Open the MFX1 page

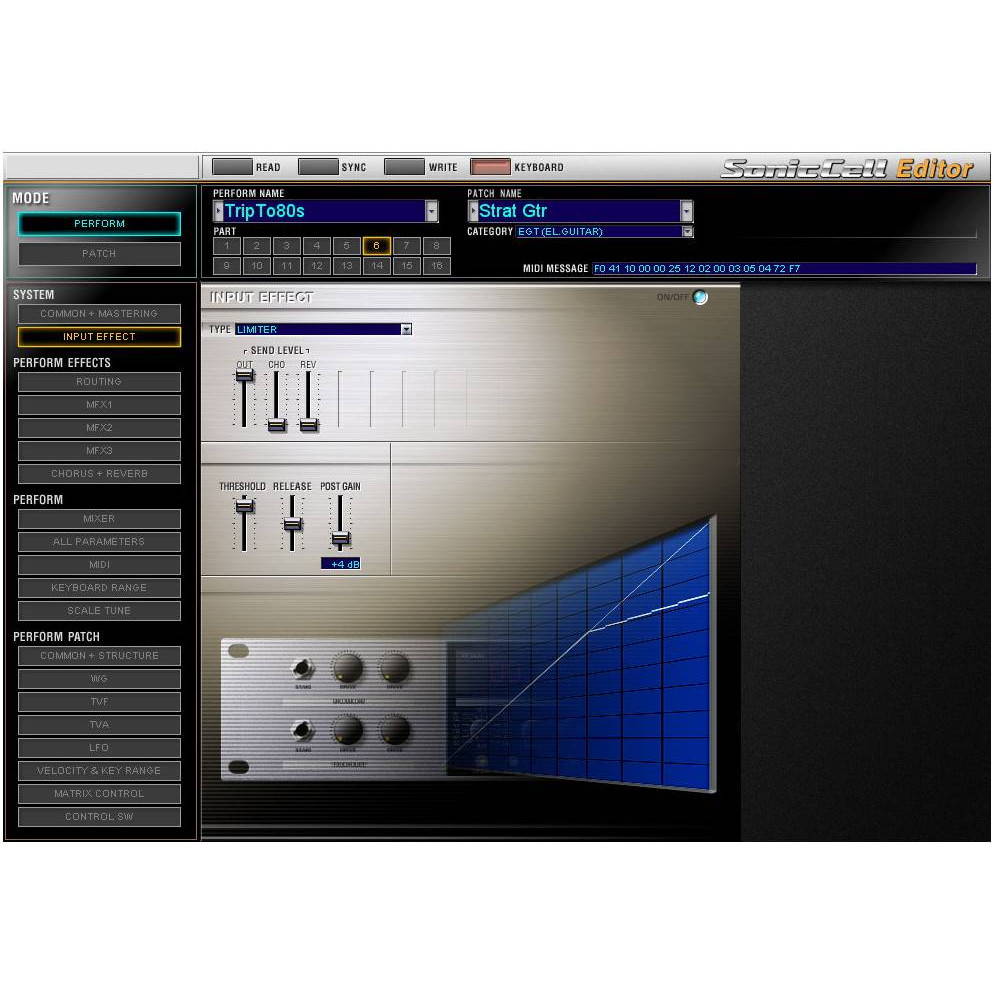pyautogui.click(x=100, y=404)
